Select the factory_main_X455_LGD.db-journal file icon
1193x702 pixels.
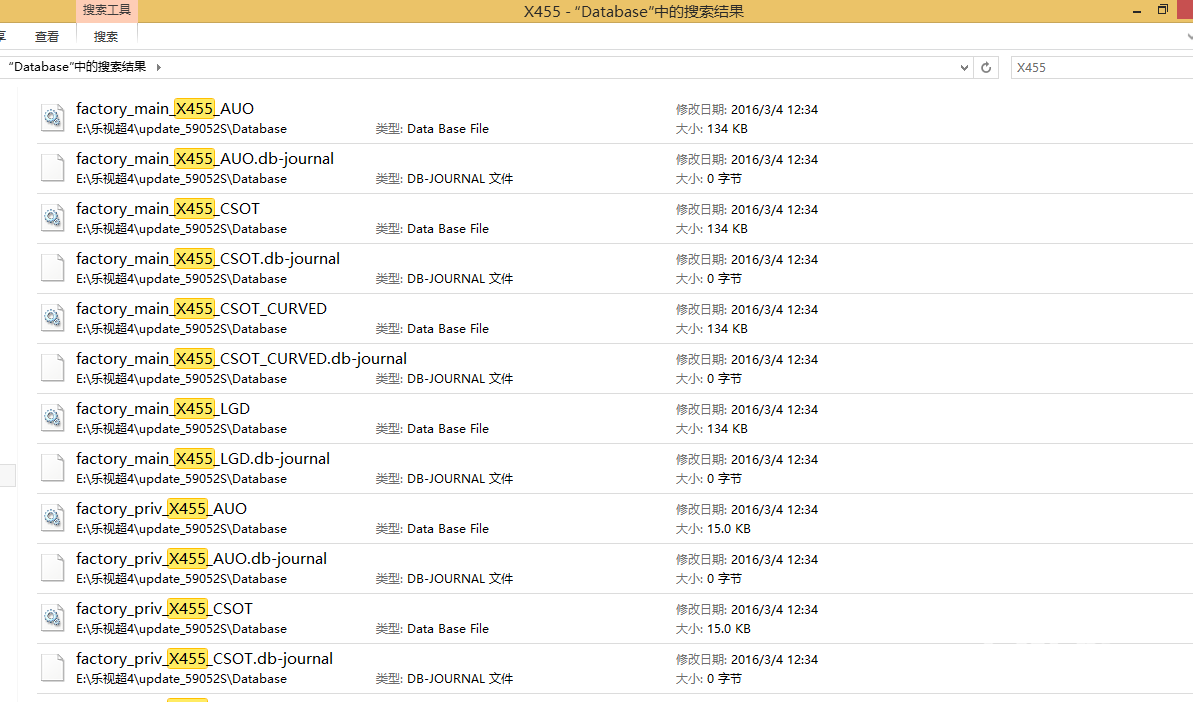point(52,469)
